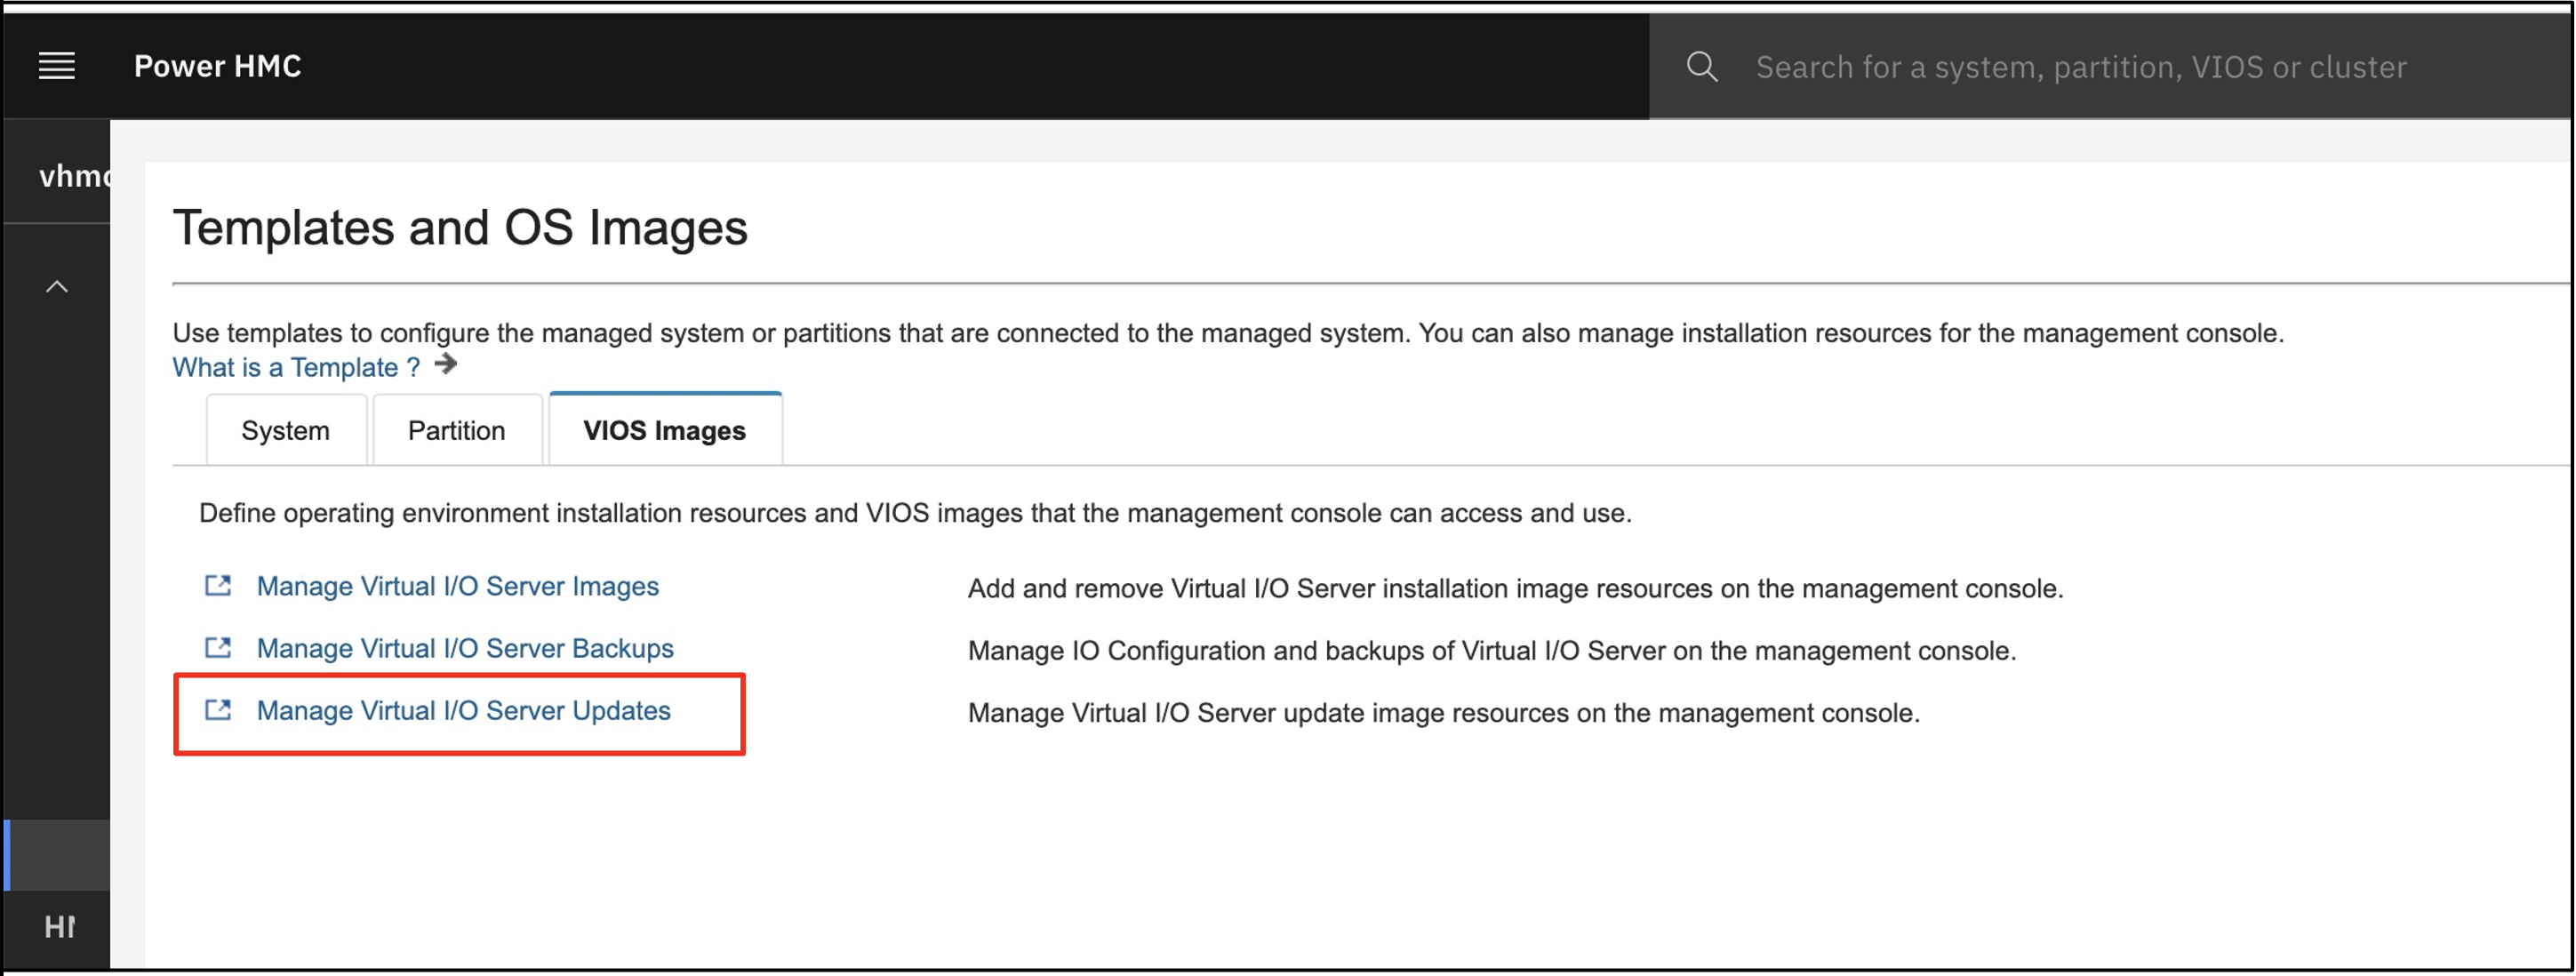Collapse the sidebar section using the chevron
This screenshot has width=2576, height=976.
click(x=57, y=285)
